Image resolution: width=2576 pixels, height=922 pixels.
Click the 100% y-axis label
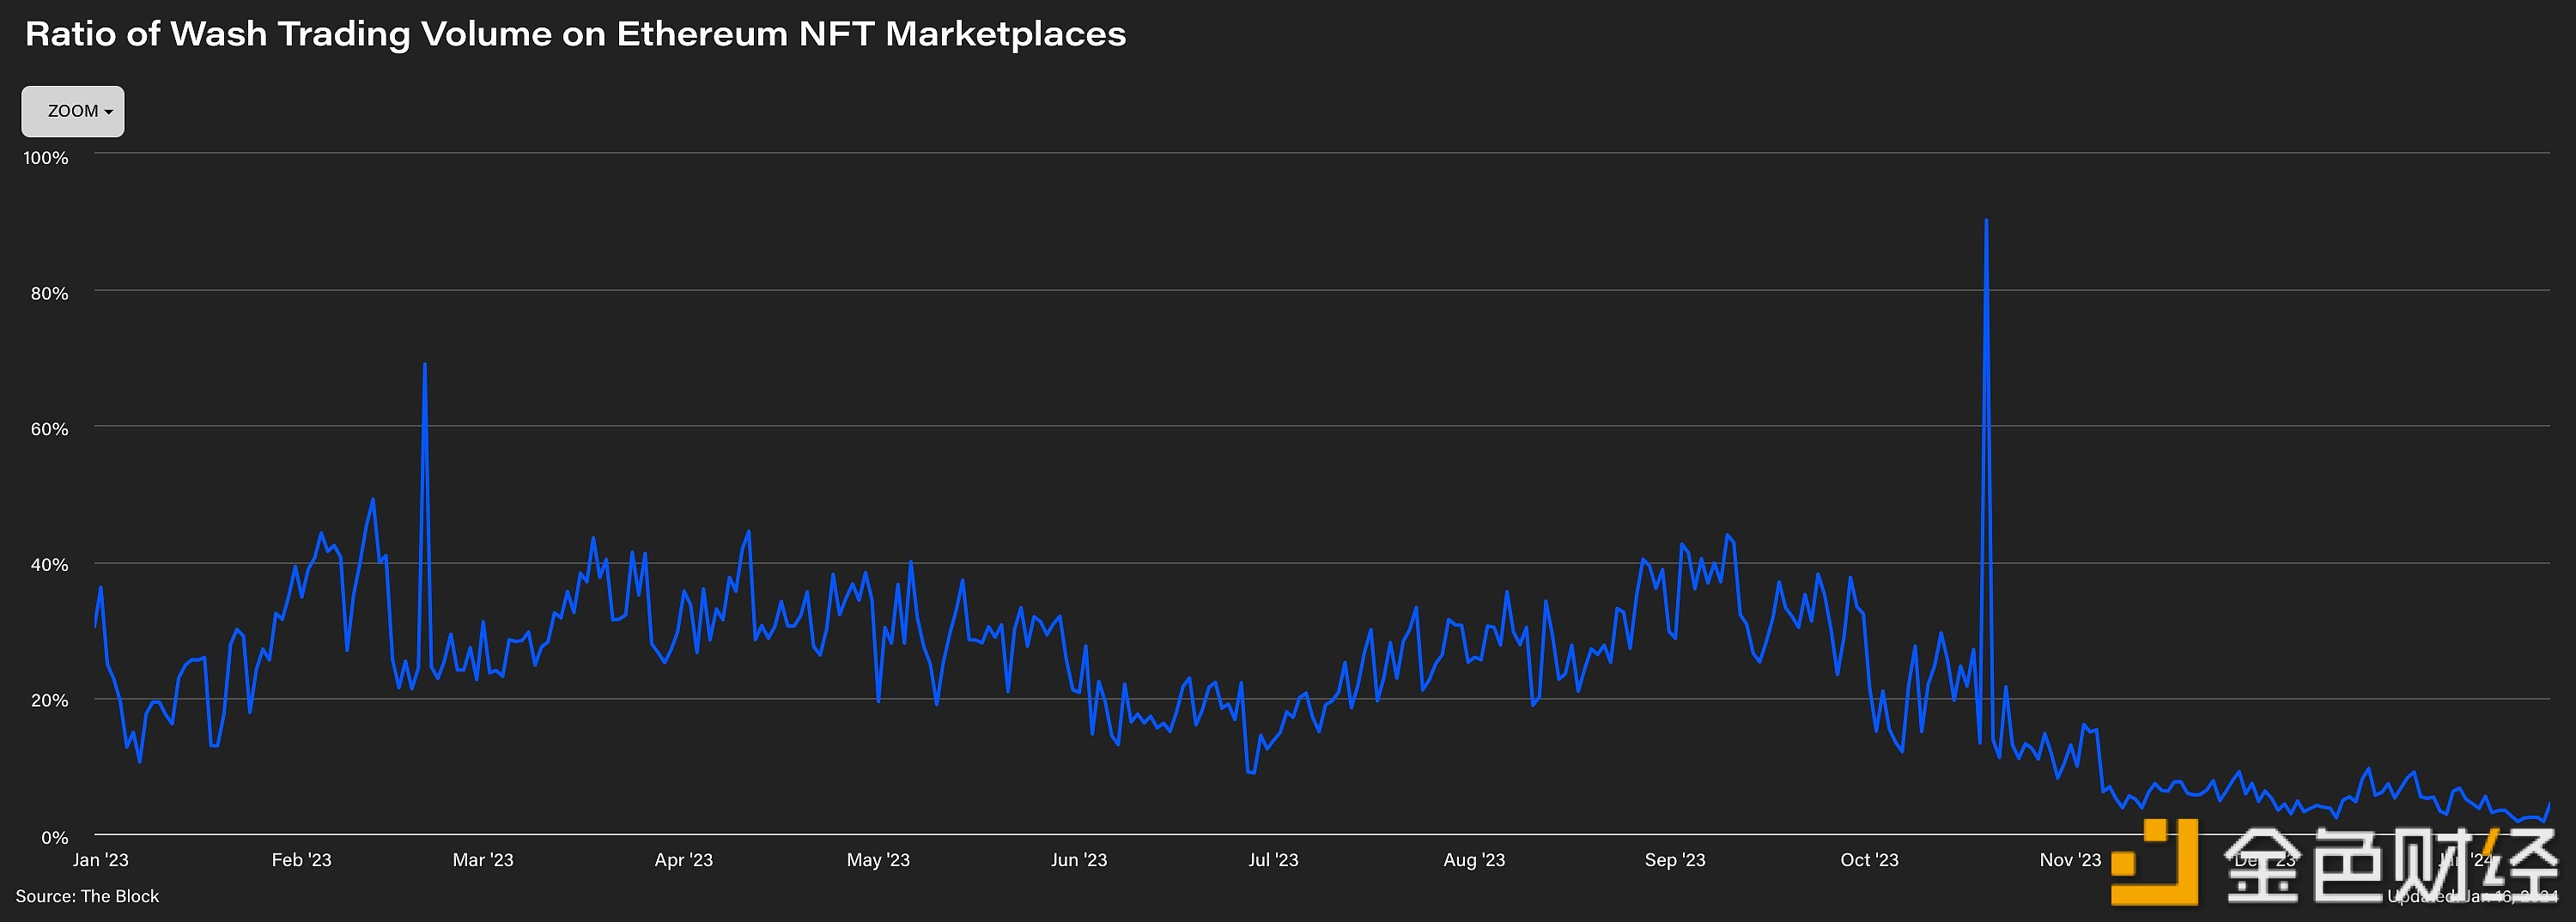click(46, 158)
